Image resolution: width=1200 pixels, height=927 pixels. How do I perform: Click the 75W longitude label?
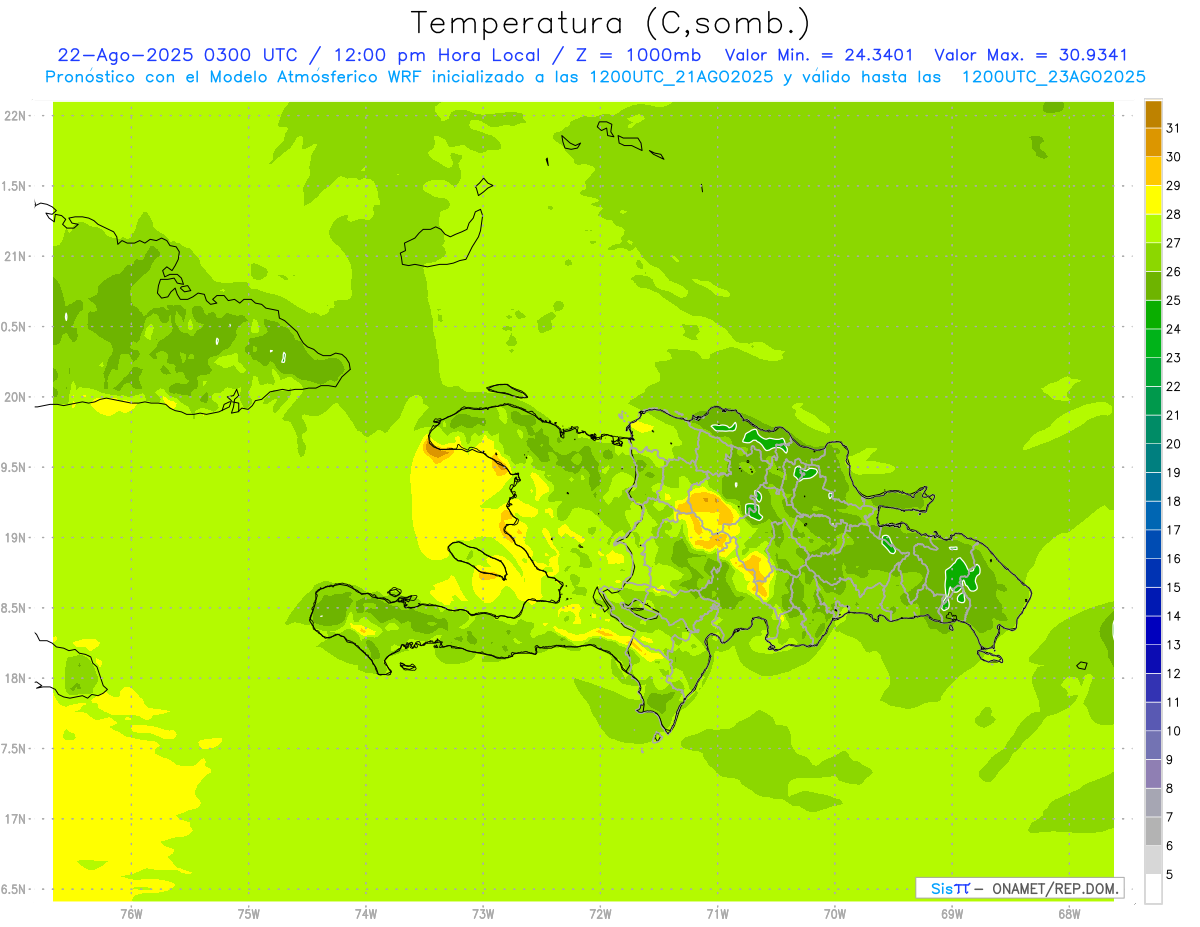click(248, 913)
